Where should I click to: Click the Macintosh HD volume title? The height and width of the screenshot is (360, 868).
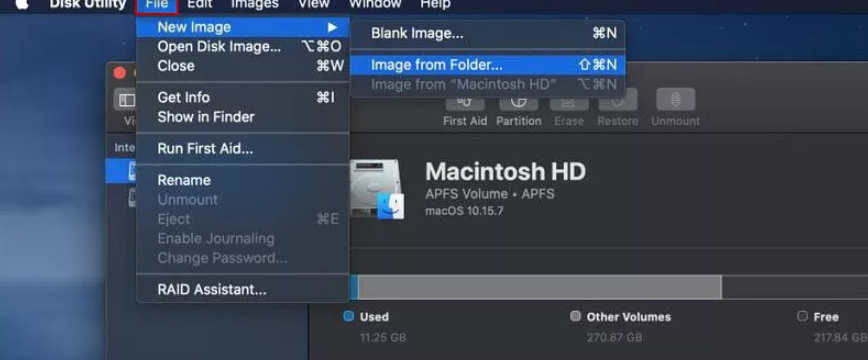(505, 172)
